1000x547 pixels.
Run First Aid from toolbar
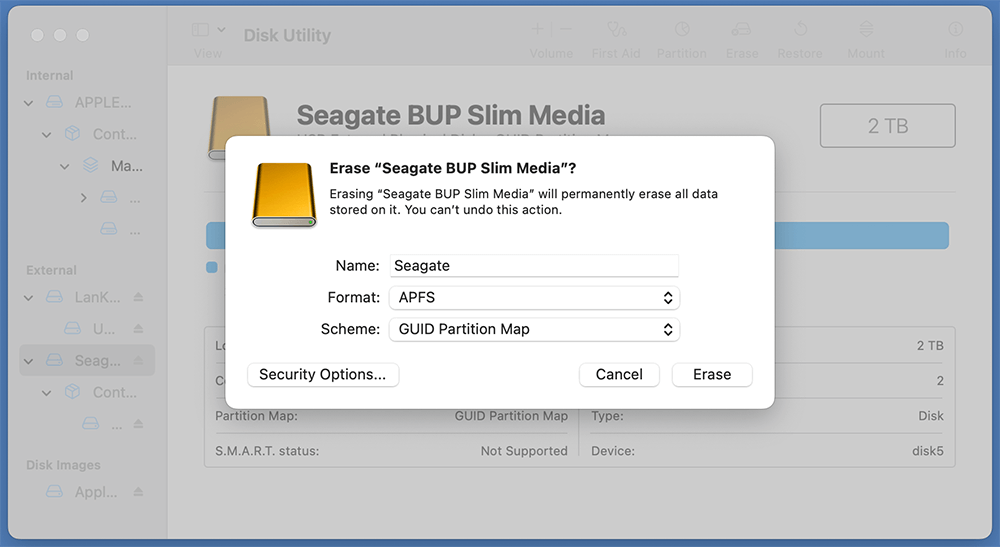click(616, 29)
